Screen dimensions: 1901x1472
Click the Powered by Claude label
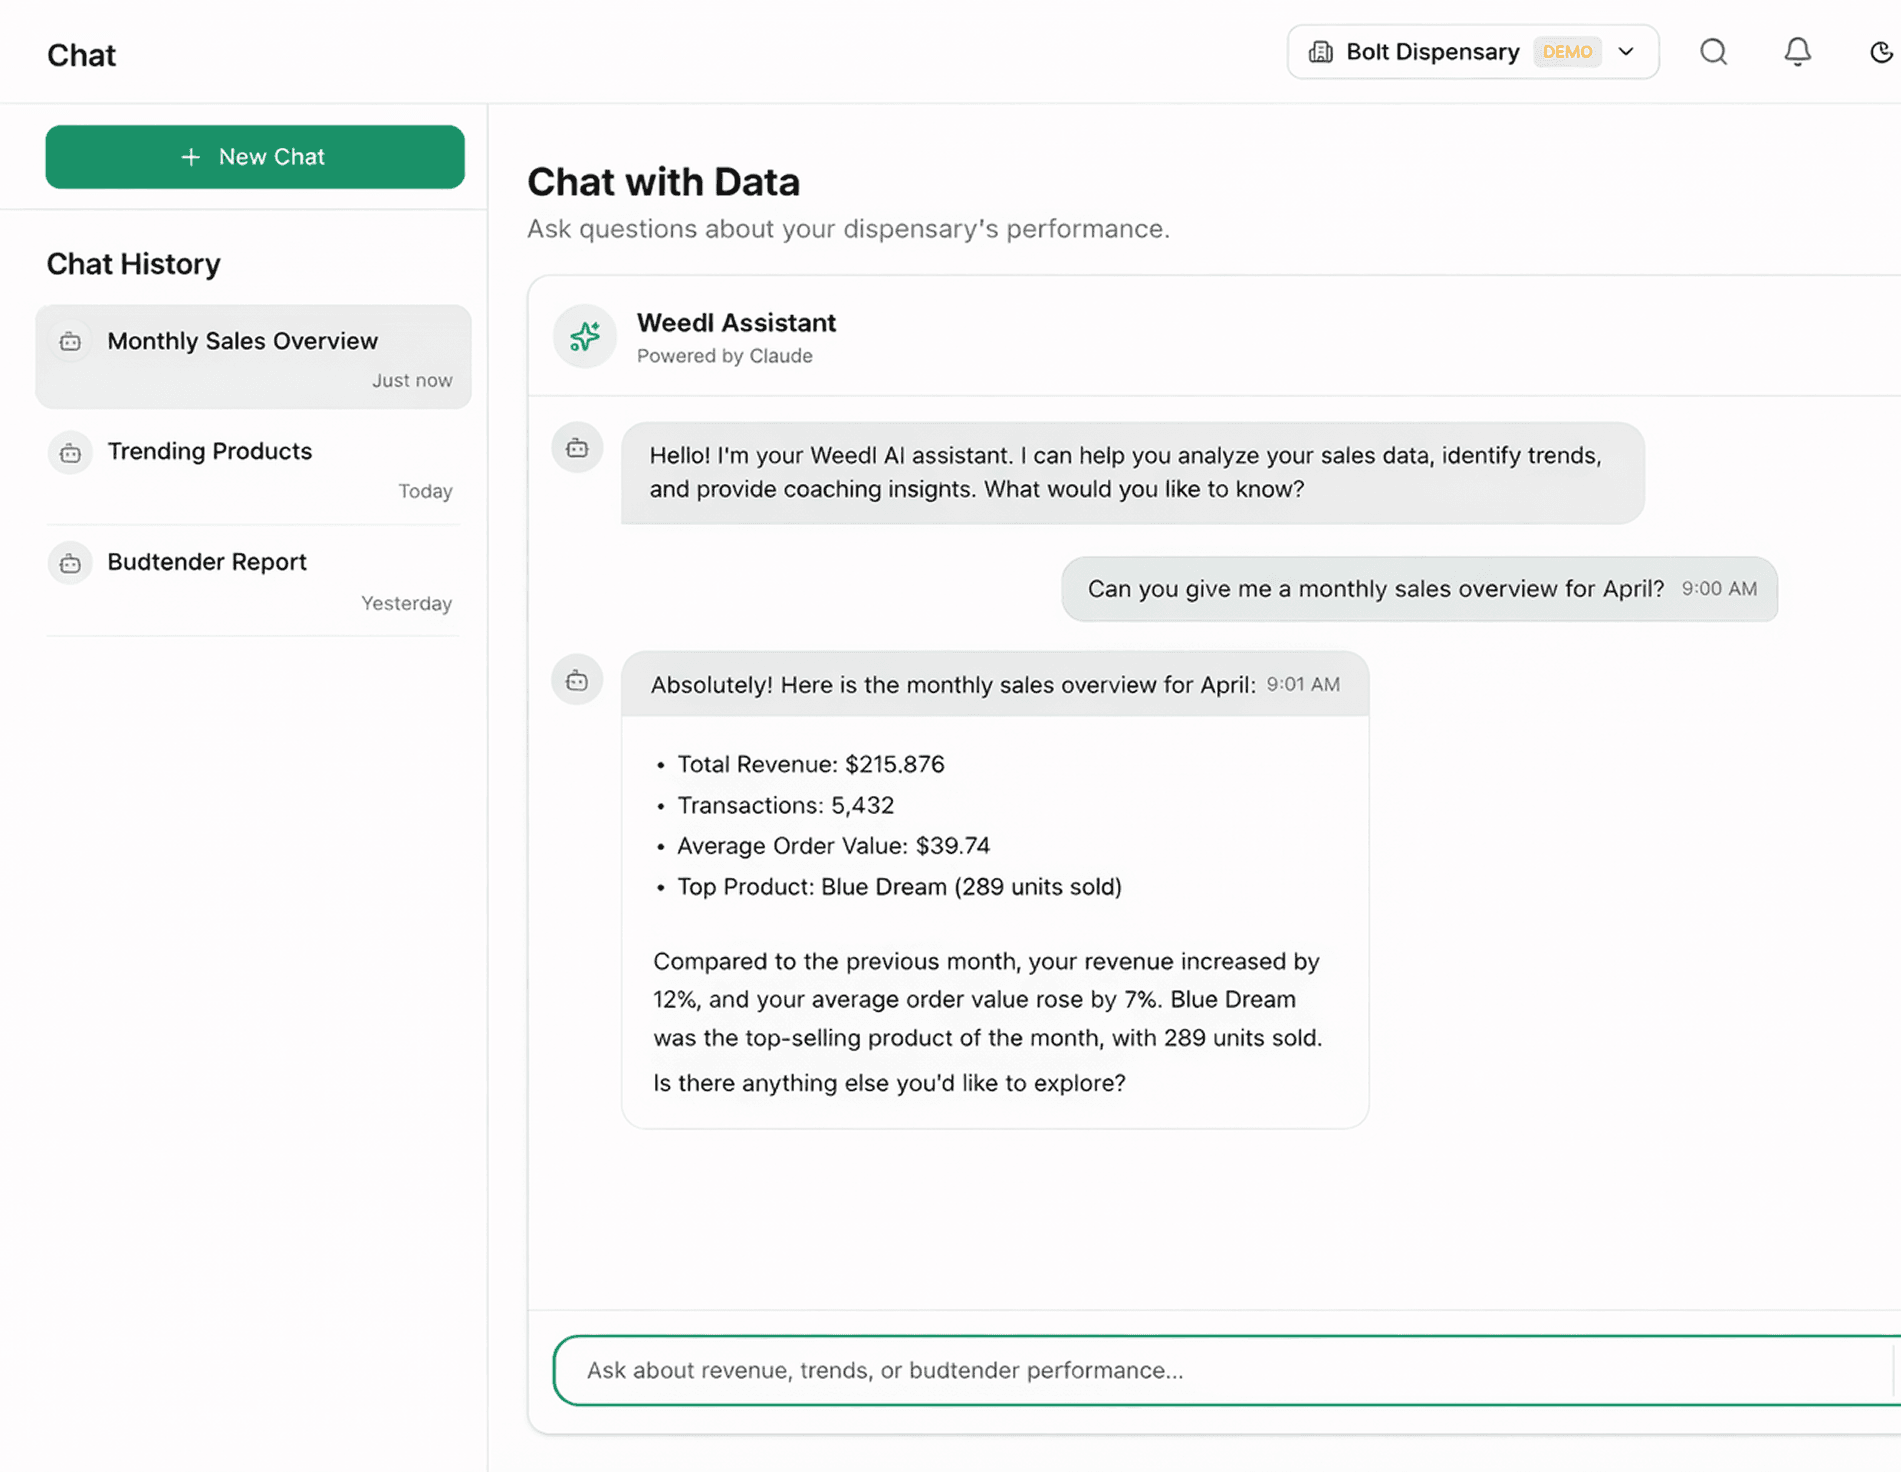coord(725,356)
